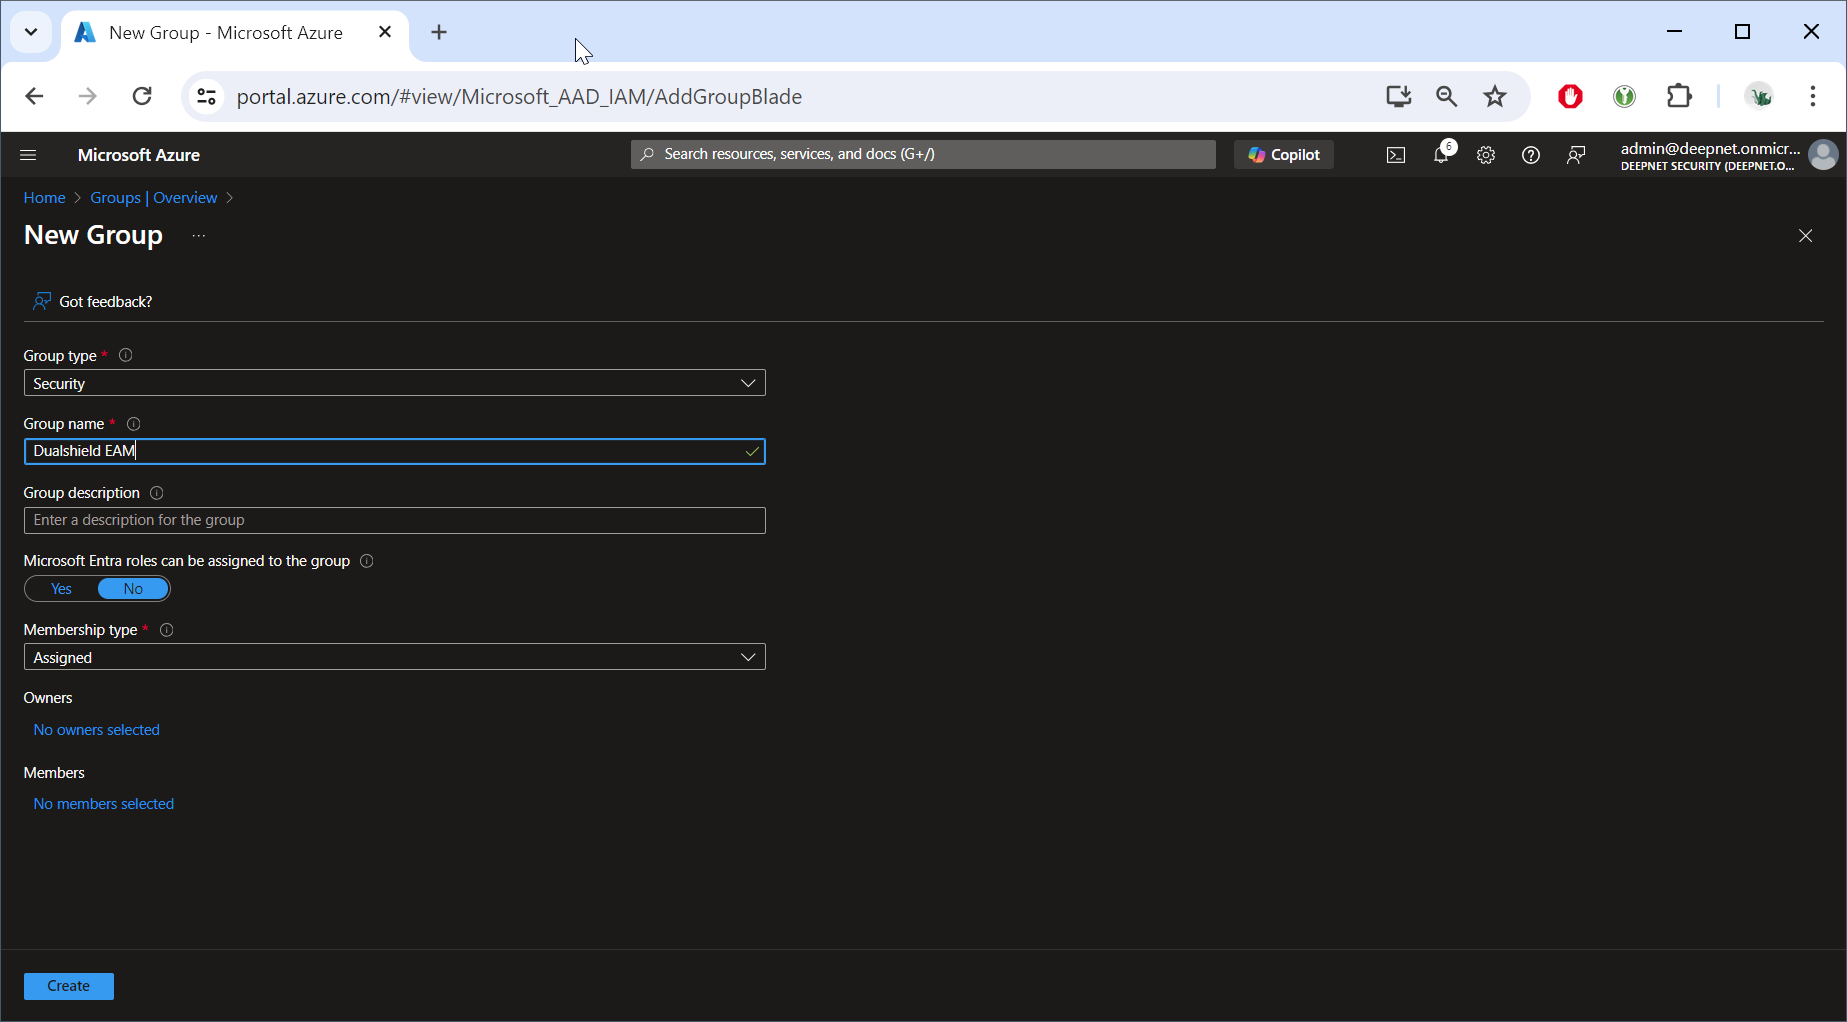
Task: Click info icon beside Group type
Action: point(126,355)
